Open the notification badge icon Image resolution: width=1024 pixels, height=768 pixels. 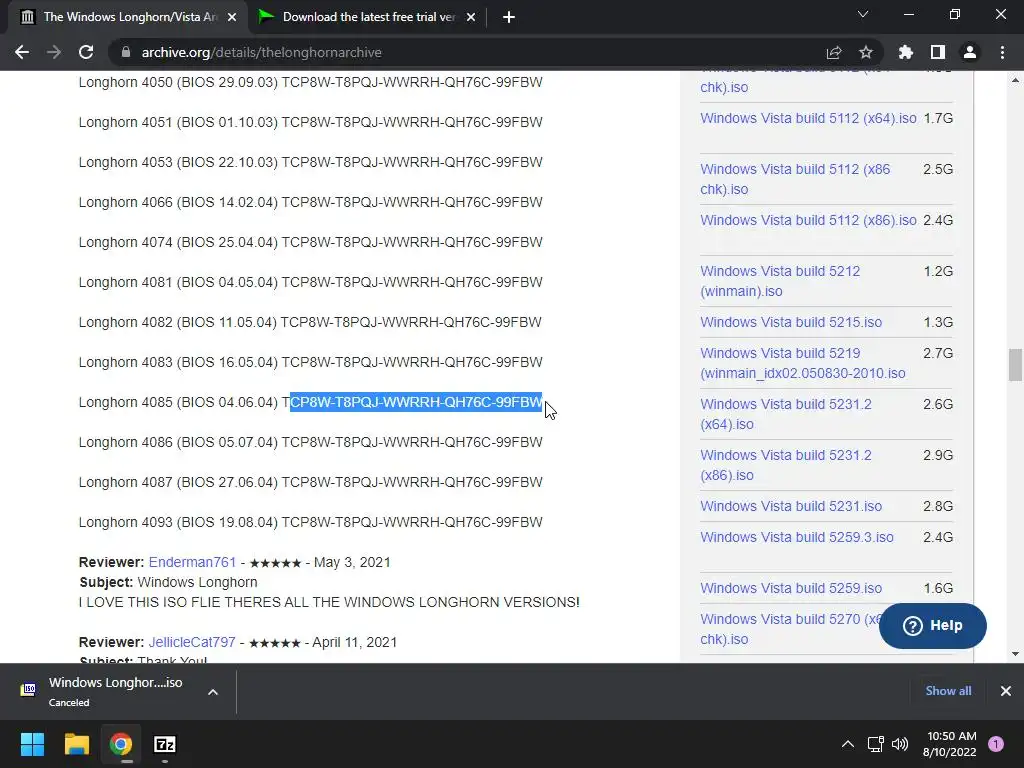coord(996,744)
